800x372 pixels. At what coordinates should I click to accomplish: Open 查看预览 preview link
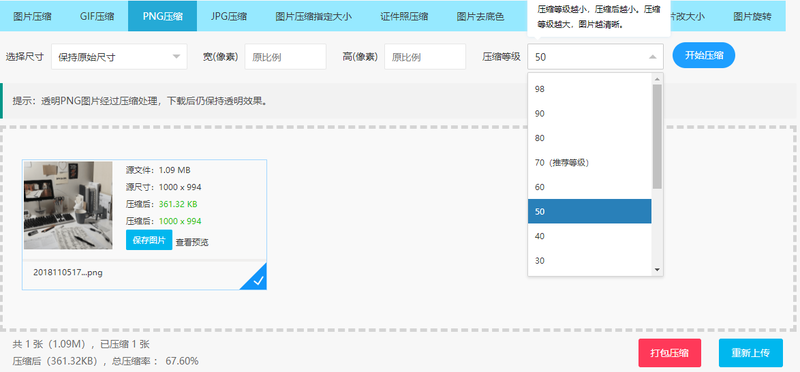click(x=192, y=242)
